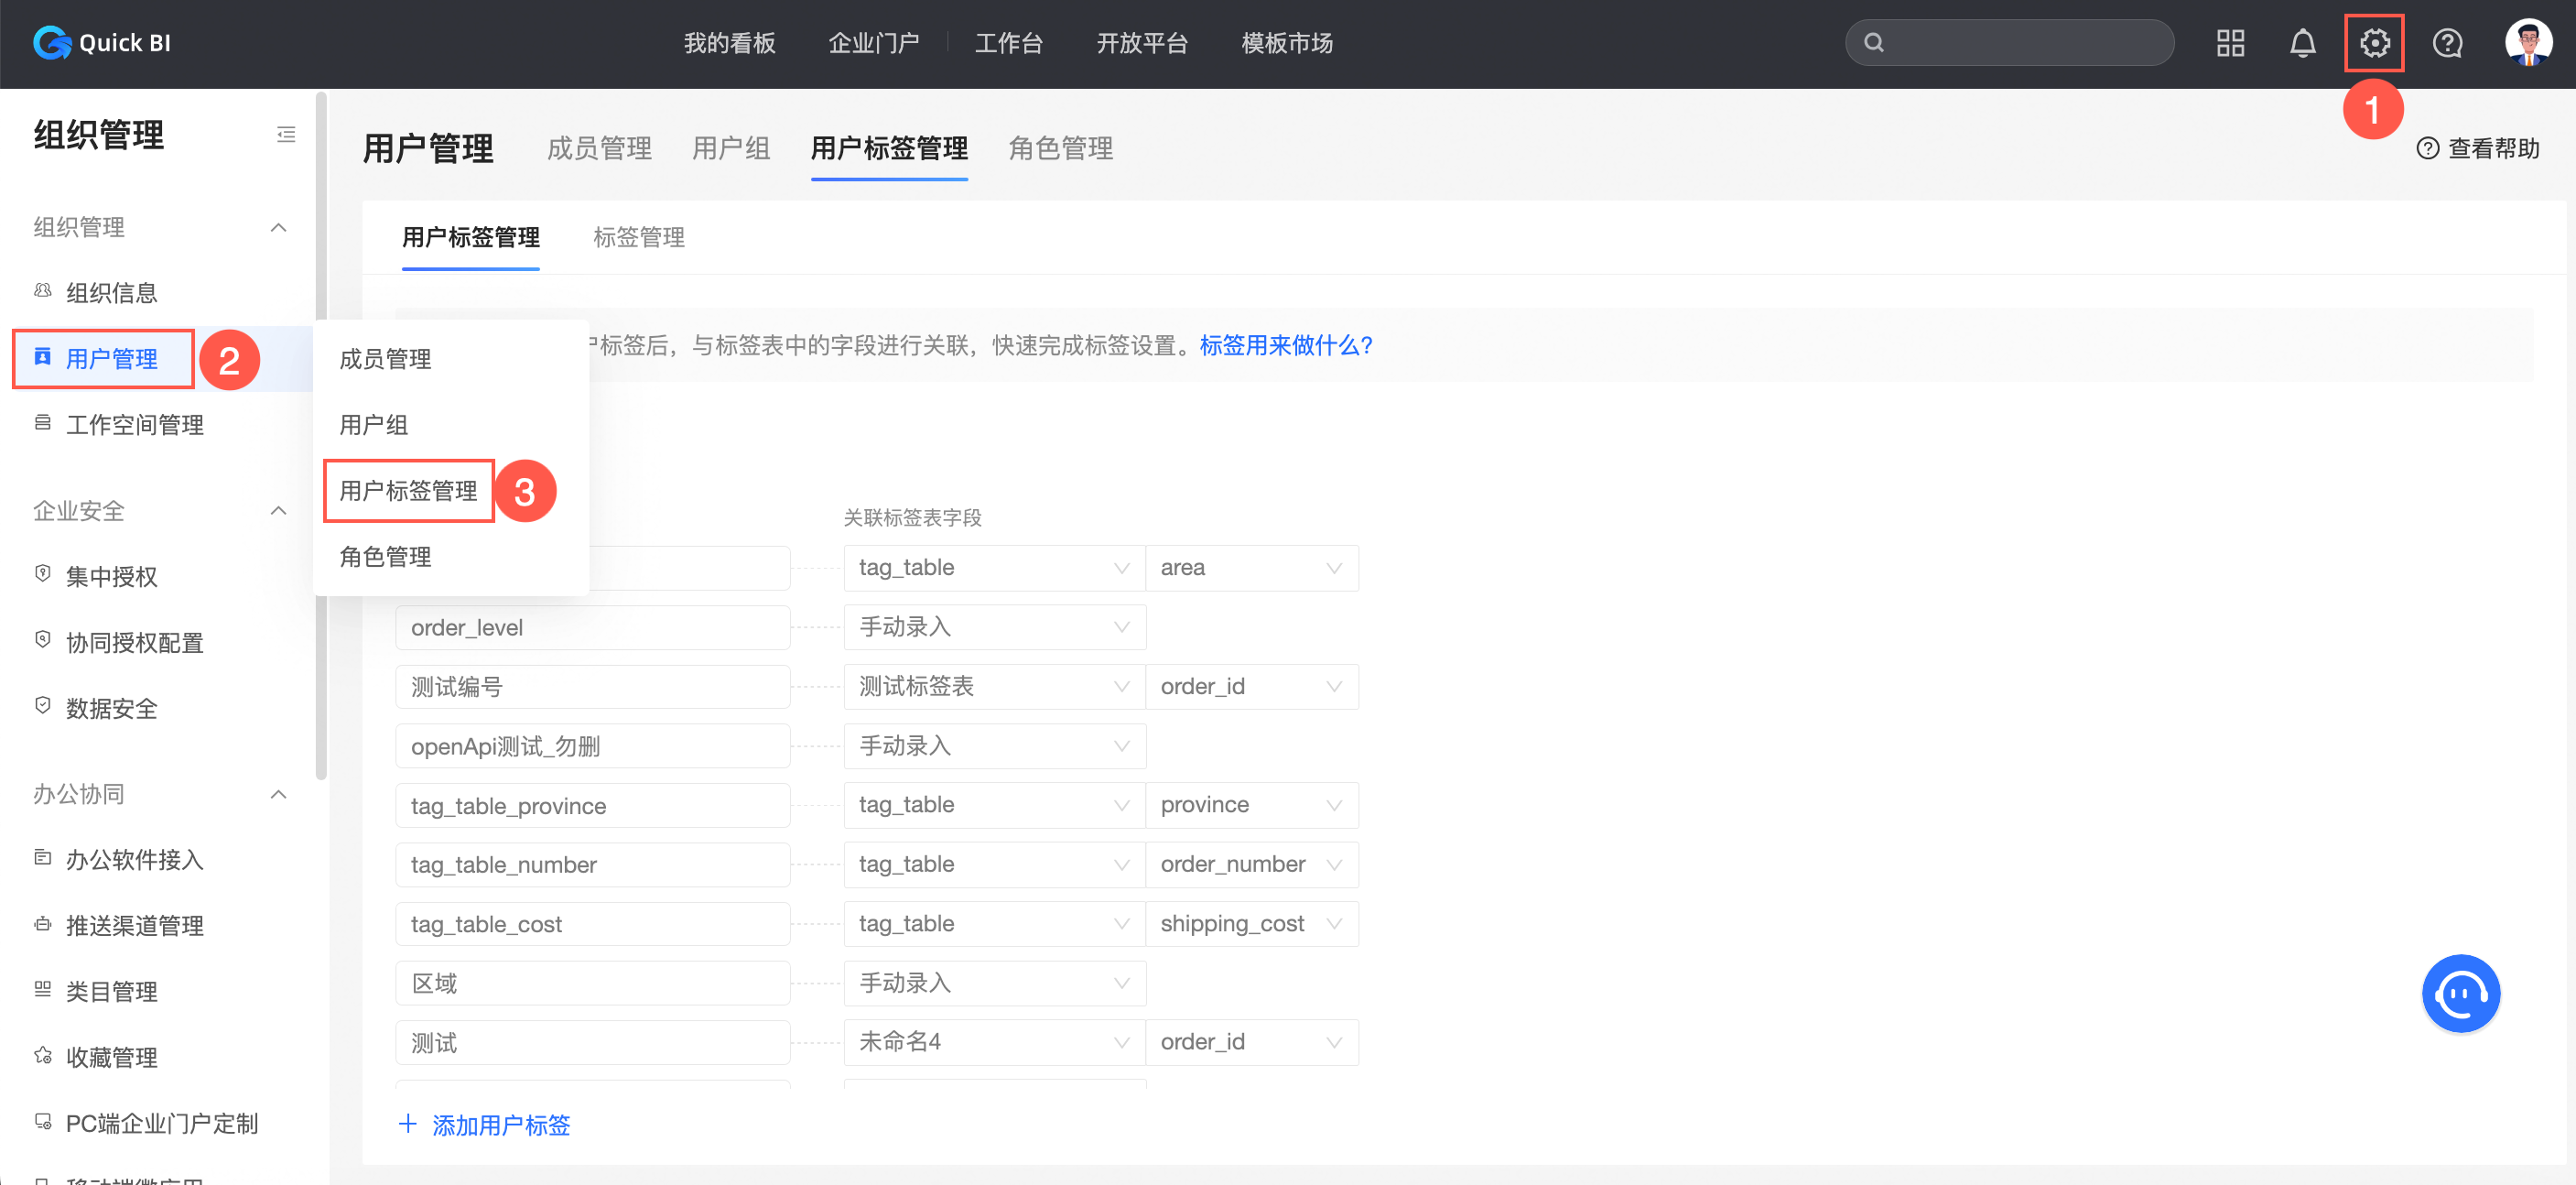Screen dimensions: 2576x1185
Task: Collapse the 办公协同 sidebar section
Action: pos(279,794)
